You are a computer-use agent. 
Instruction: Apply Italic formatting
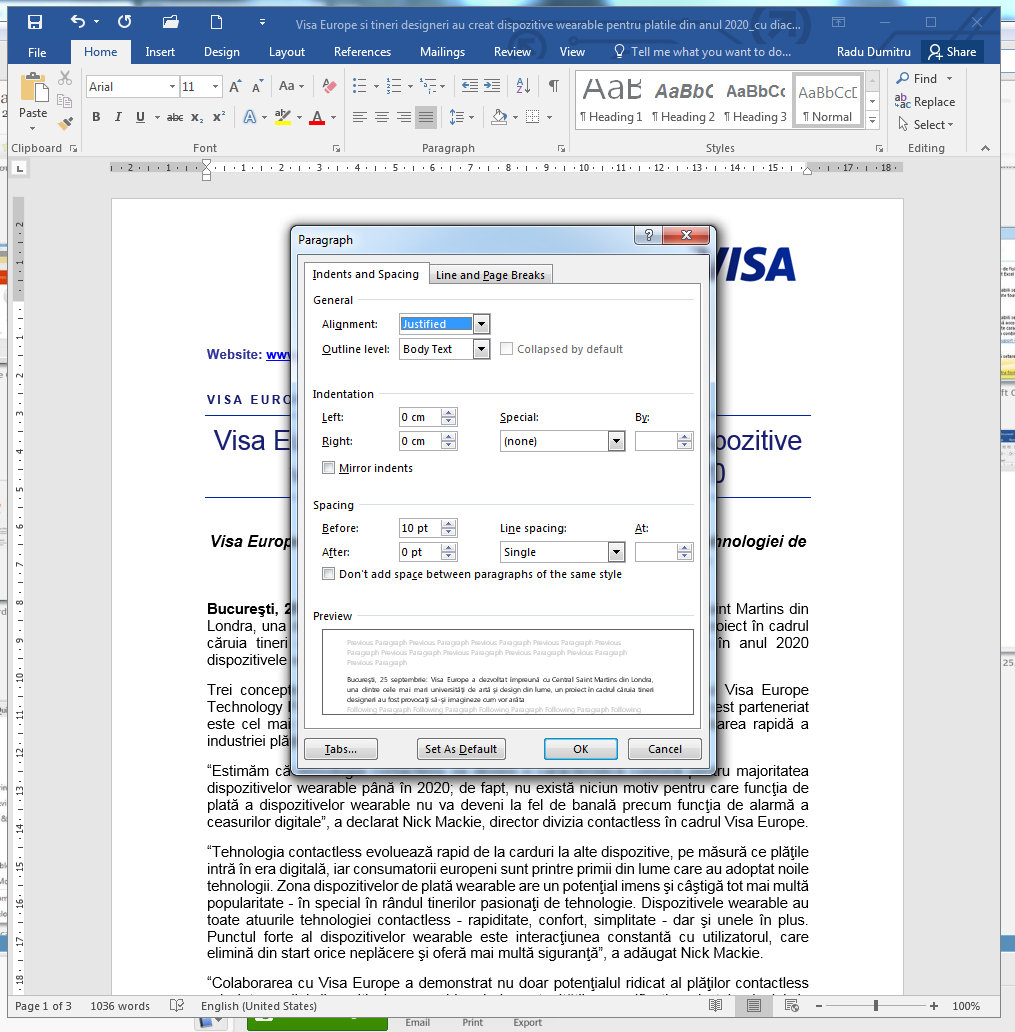[118, 117]
